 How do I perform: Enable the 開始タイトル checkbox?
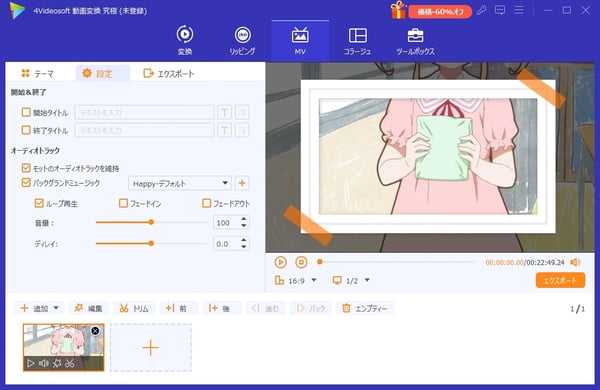point(26,112)
